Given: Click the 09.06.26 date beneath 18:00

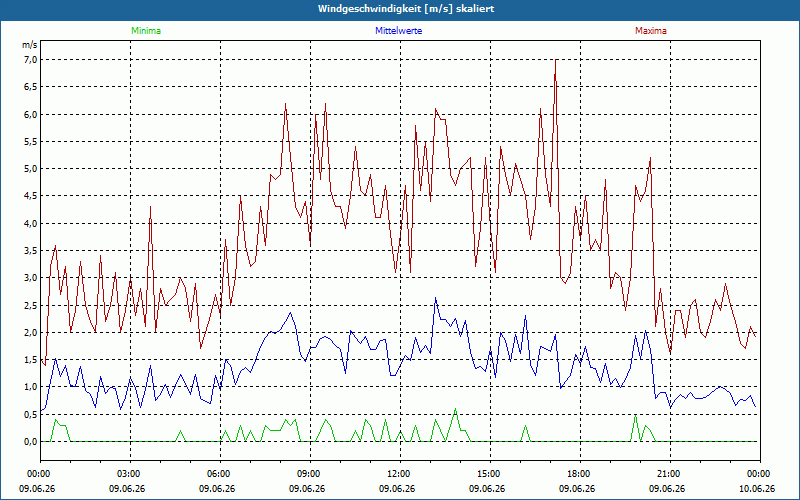Looking at the screenshot, I should click(x=577, y=488).
